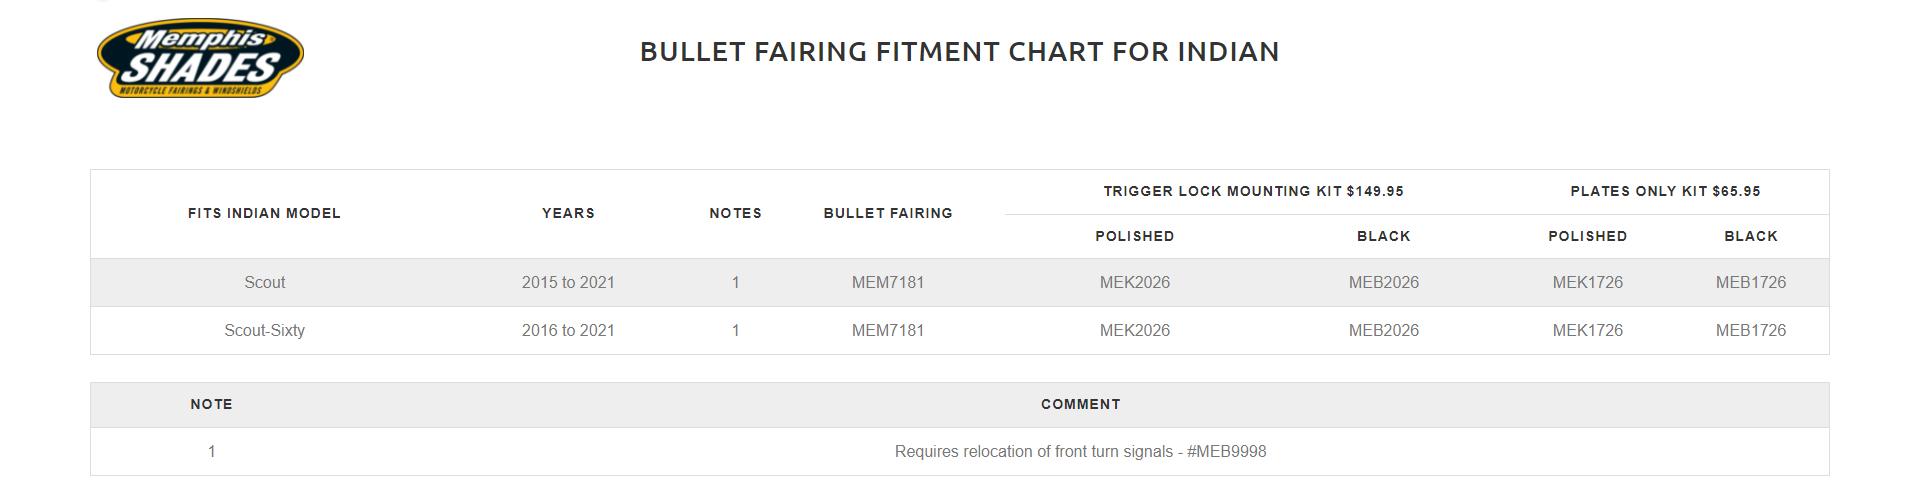Screen dimensions: 1920x502
Task: Select the Scout-Sixty model cell
Action: click(x=264, y=330)
